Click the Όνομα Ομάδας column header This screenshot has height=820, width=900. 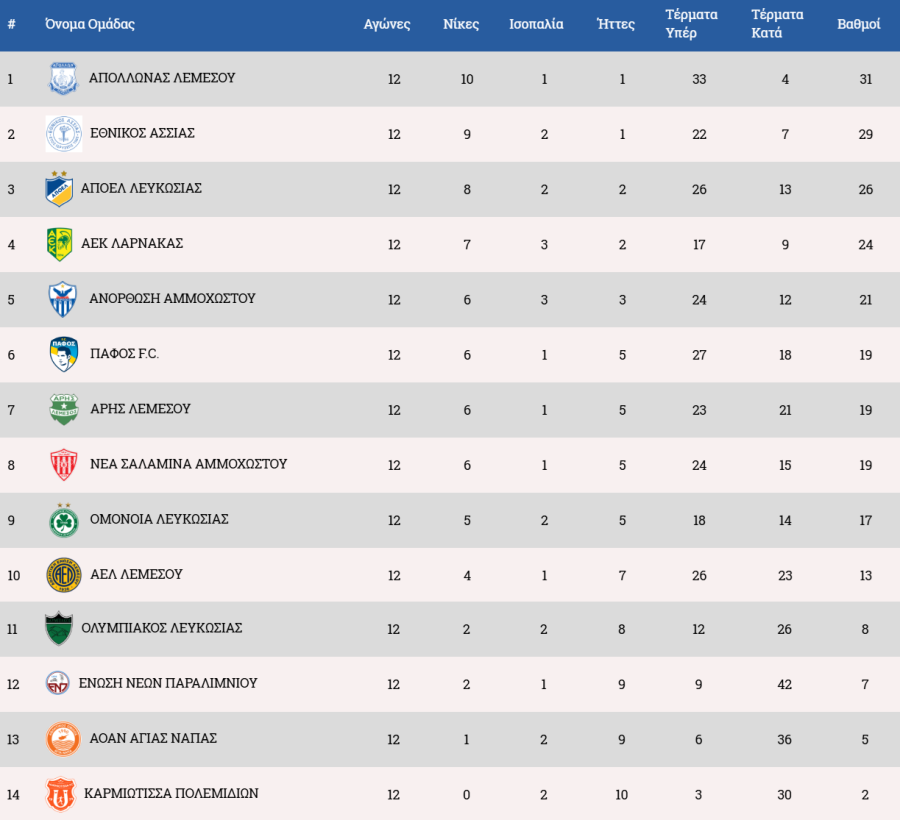coord(90,24)
